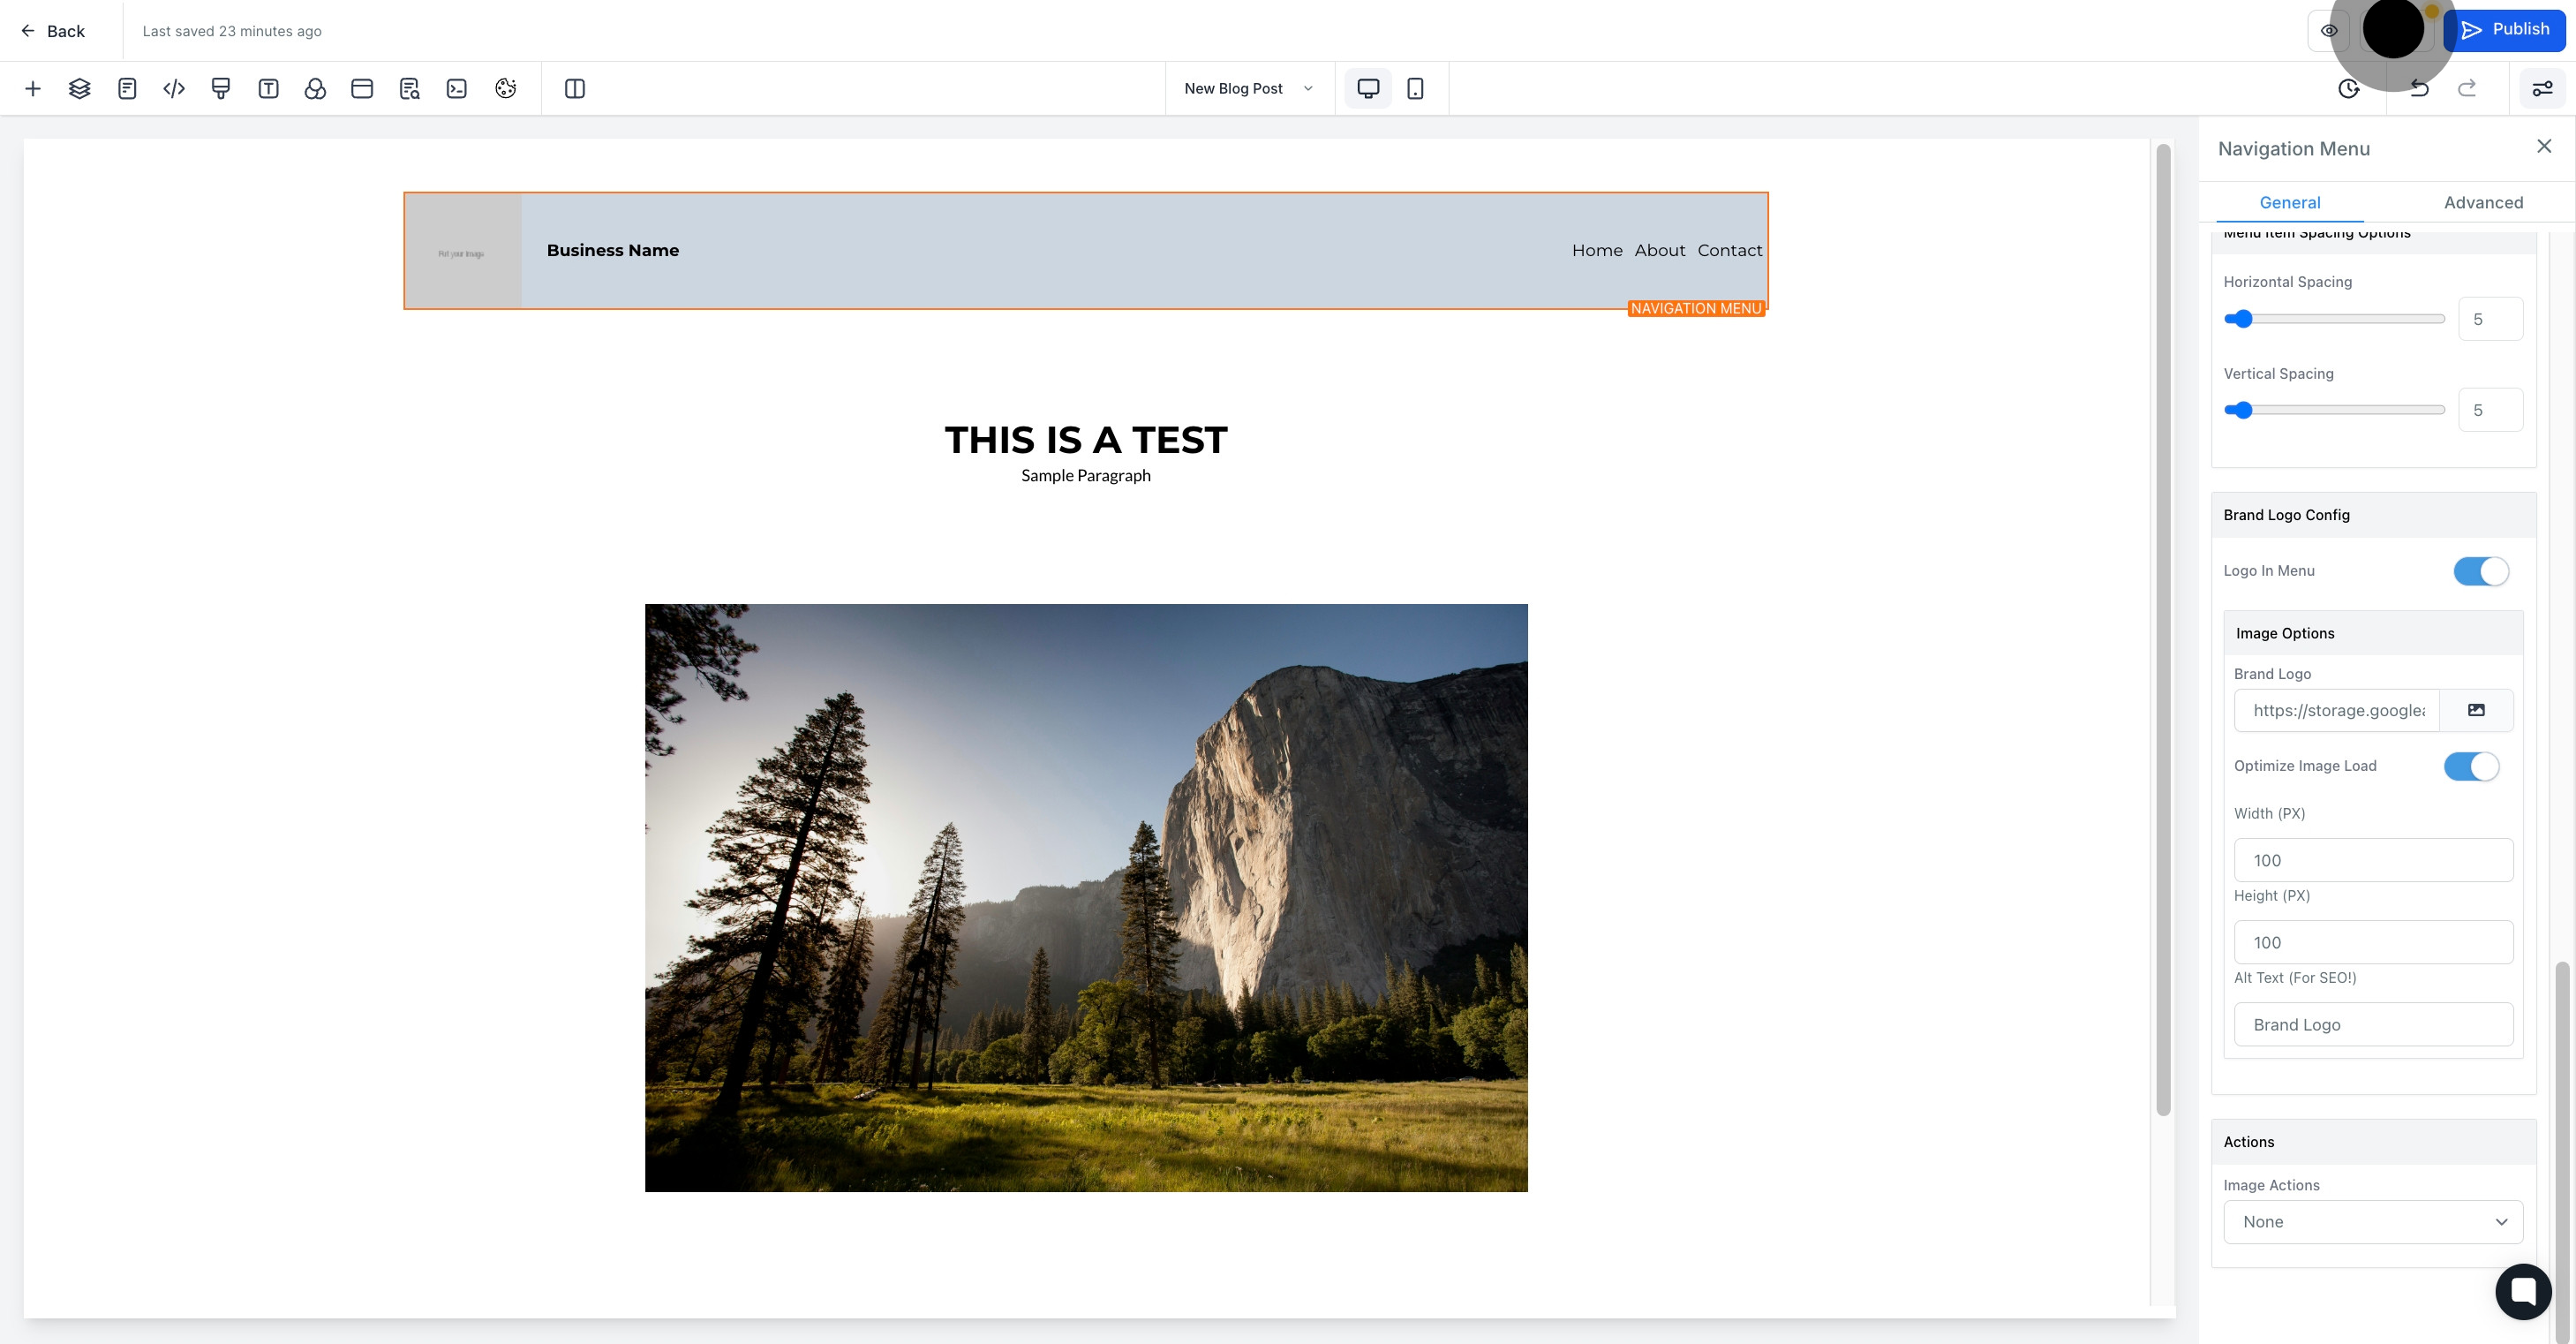Viewport: 2576px width, 1344px height.
Task: Open the custom code brackets tool
Action: click(x=174, y=89)
